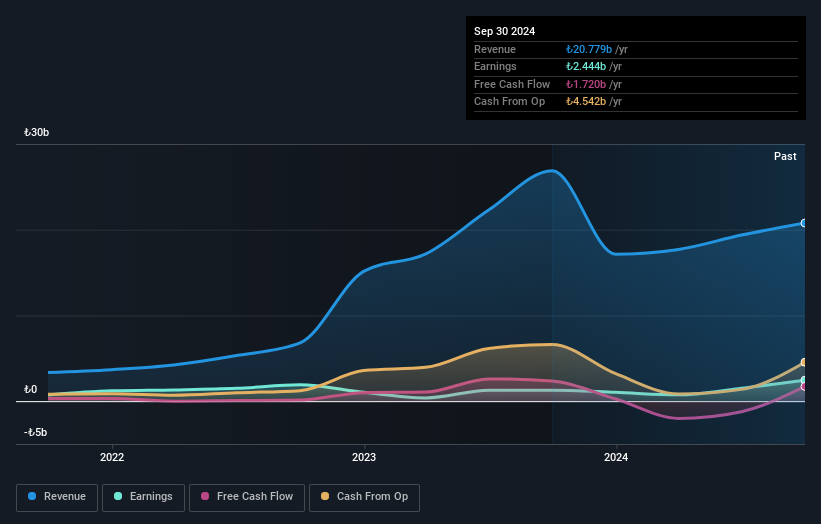821x524 pixels.
Task: Click the Free Cash Flow label in tooltip
Action: (x=512, y=84)
